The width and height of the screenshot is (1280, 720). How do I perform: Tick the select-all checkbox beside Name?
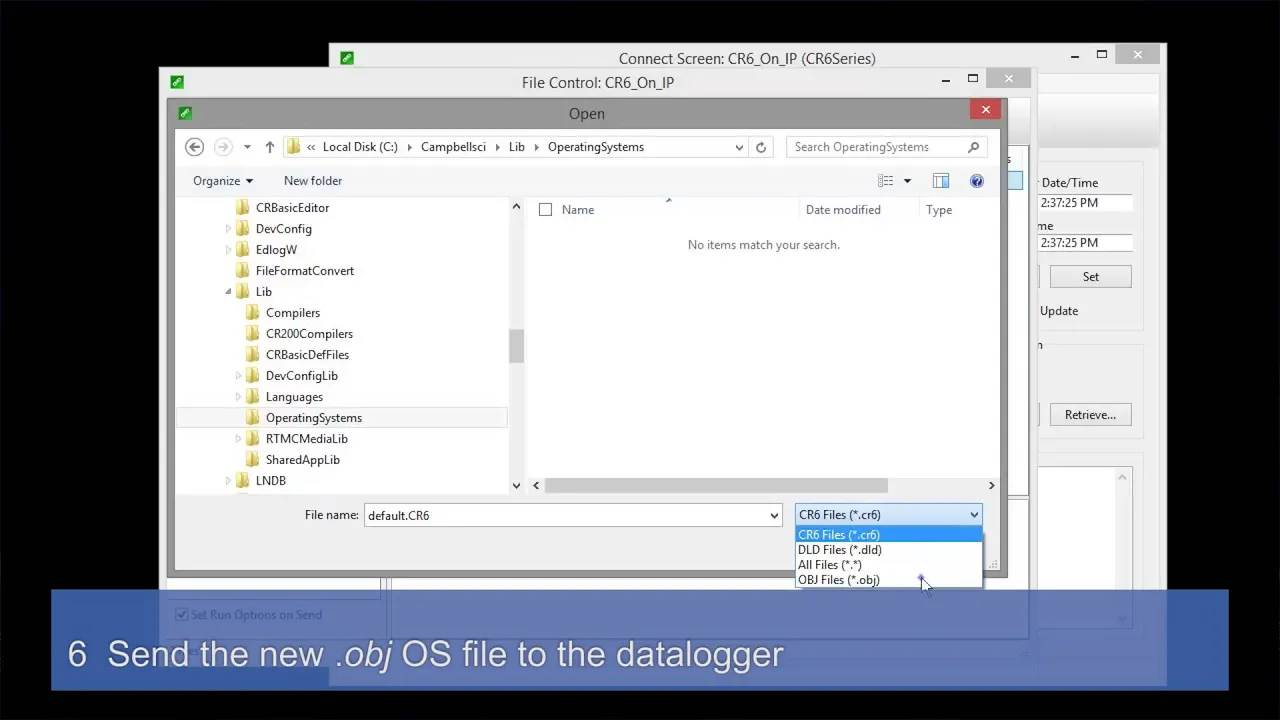[x=545, y=210]
